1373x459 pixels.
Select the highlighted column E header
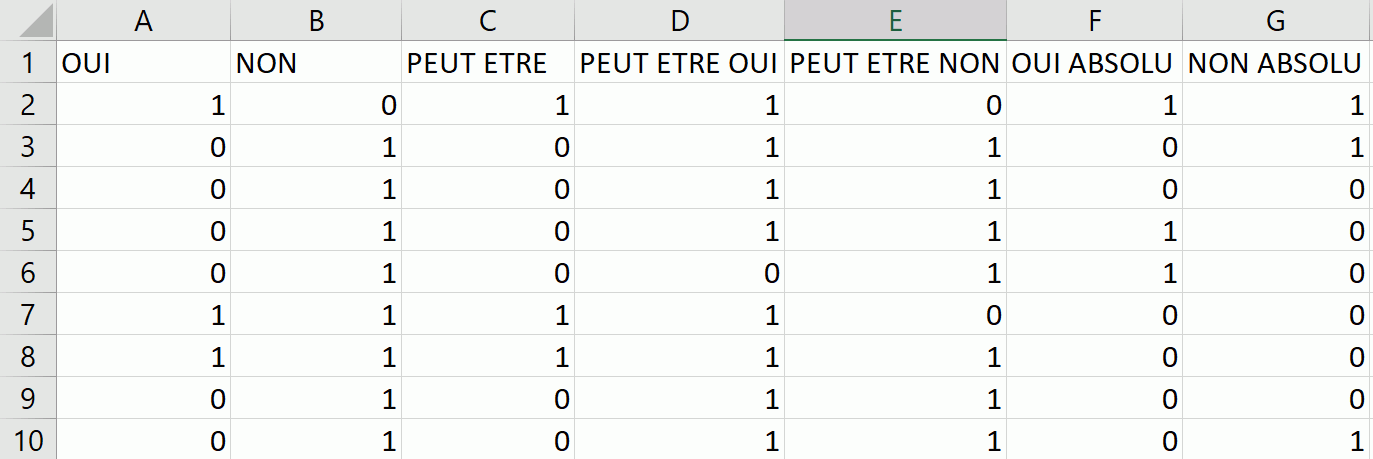(x=895, y=20)
